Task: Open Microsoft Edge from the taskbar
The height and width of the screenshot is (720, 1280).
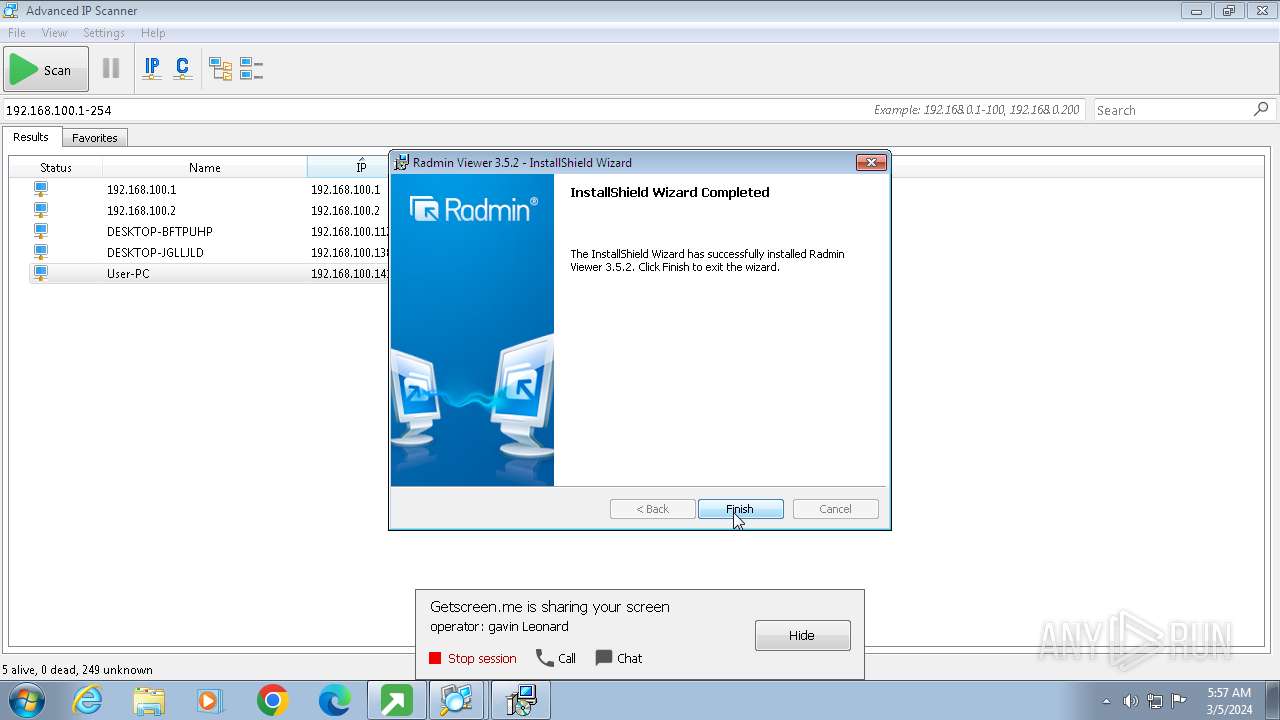Action: tap(334, 701)
